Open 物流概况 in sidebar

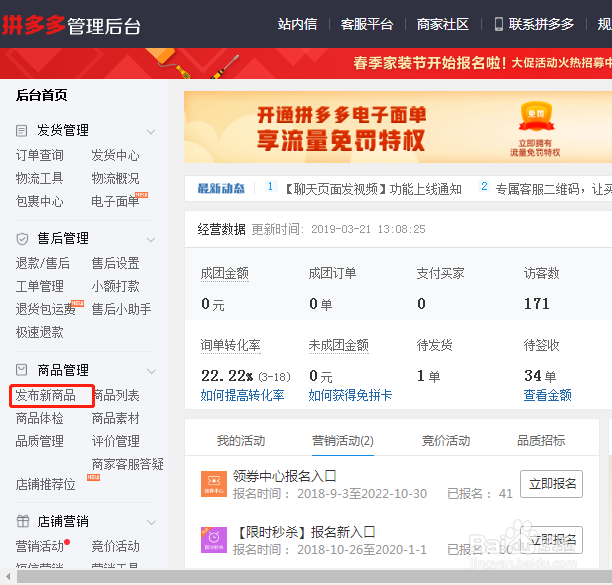(115, 178)
